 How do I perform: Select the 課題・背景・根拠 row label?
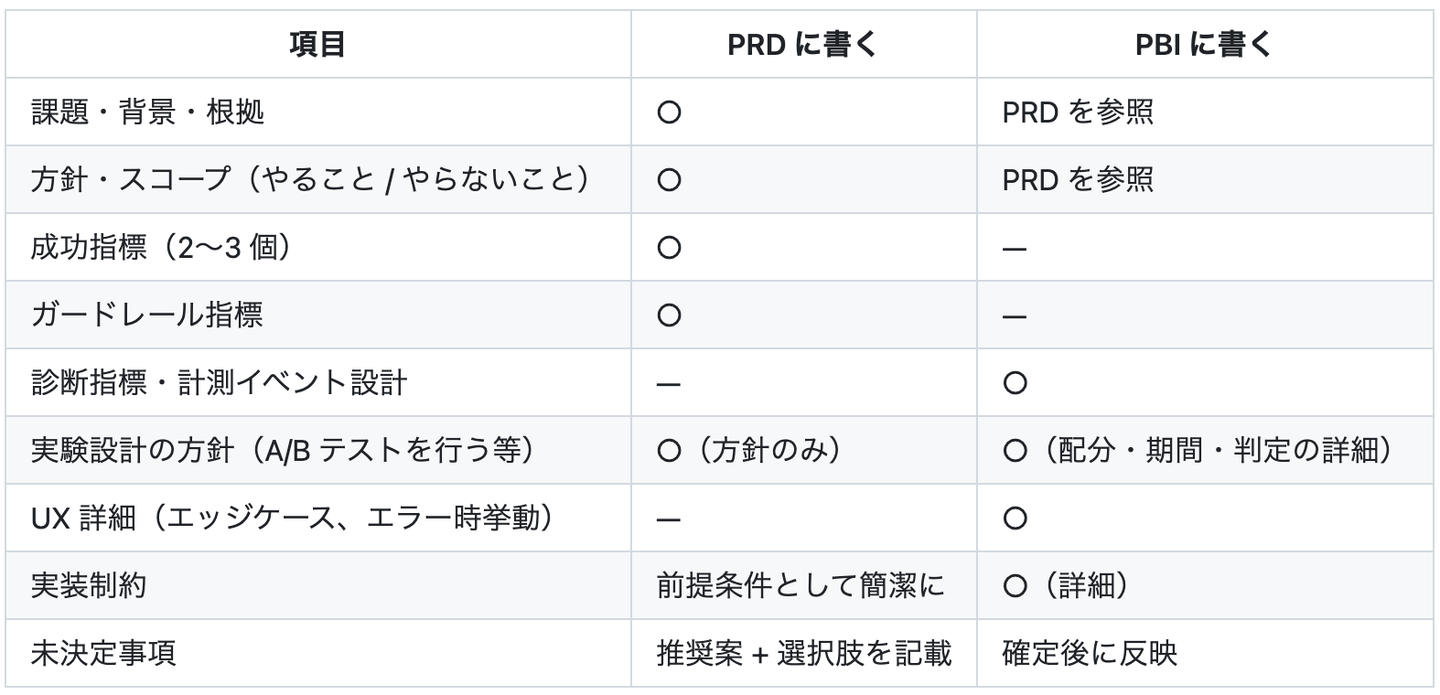148,112
